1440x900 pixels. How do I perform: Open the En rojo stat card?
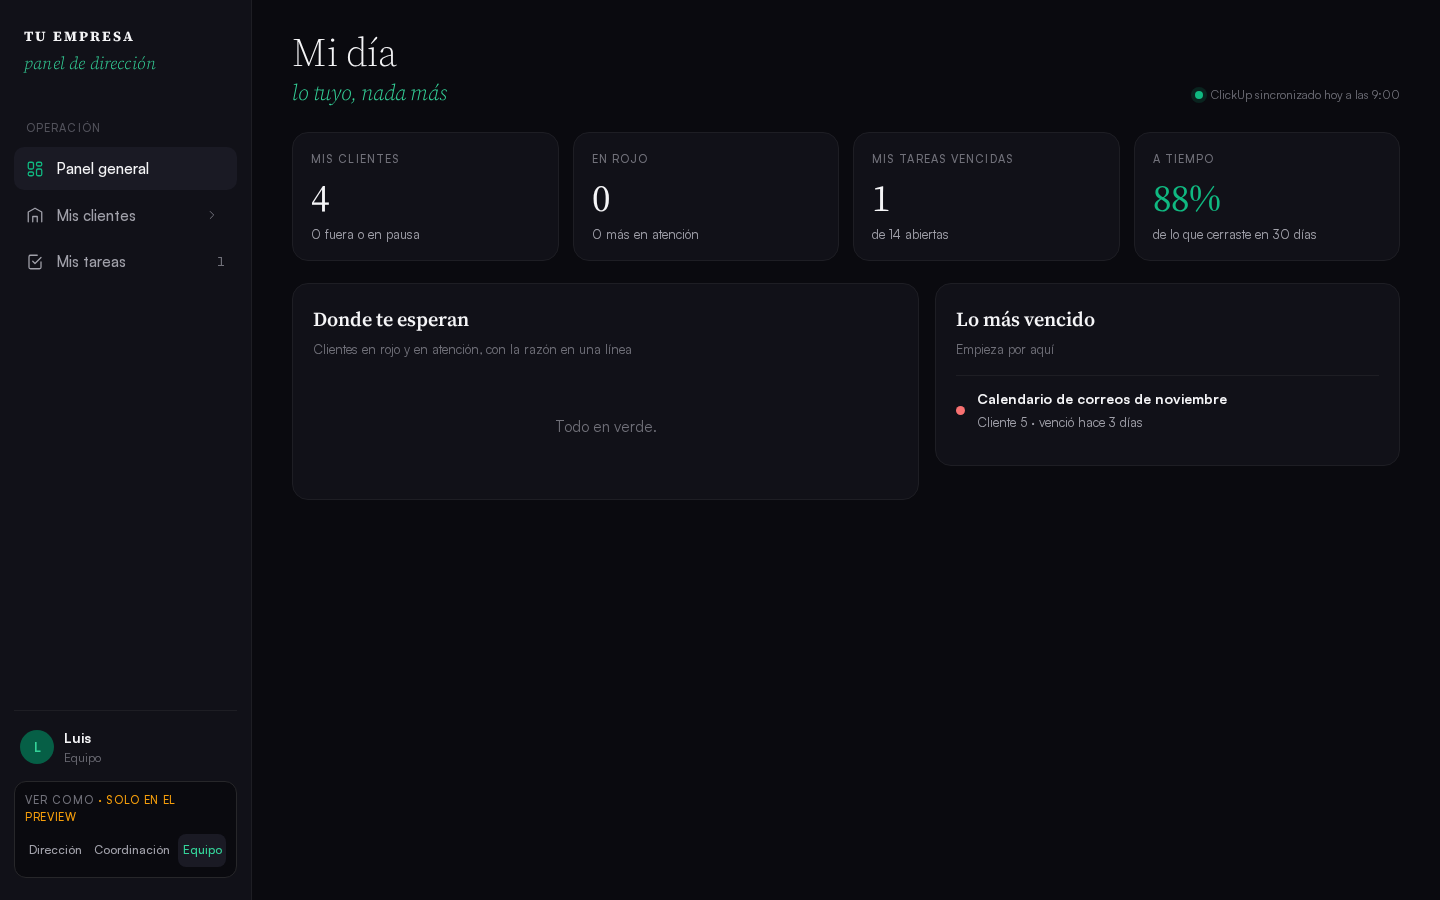pyautogui.click(x=706, y=197)
